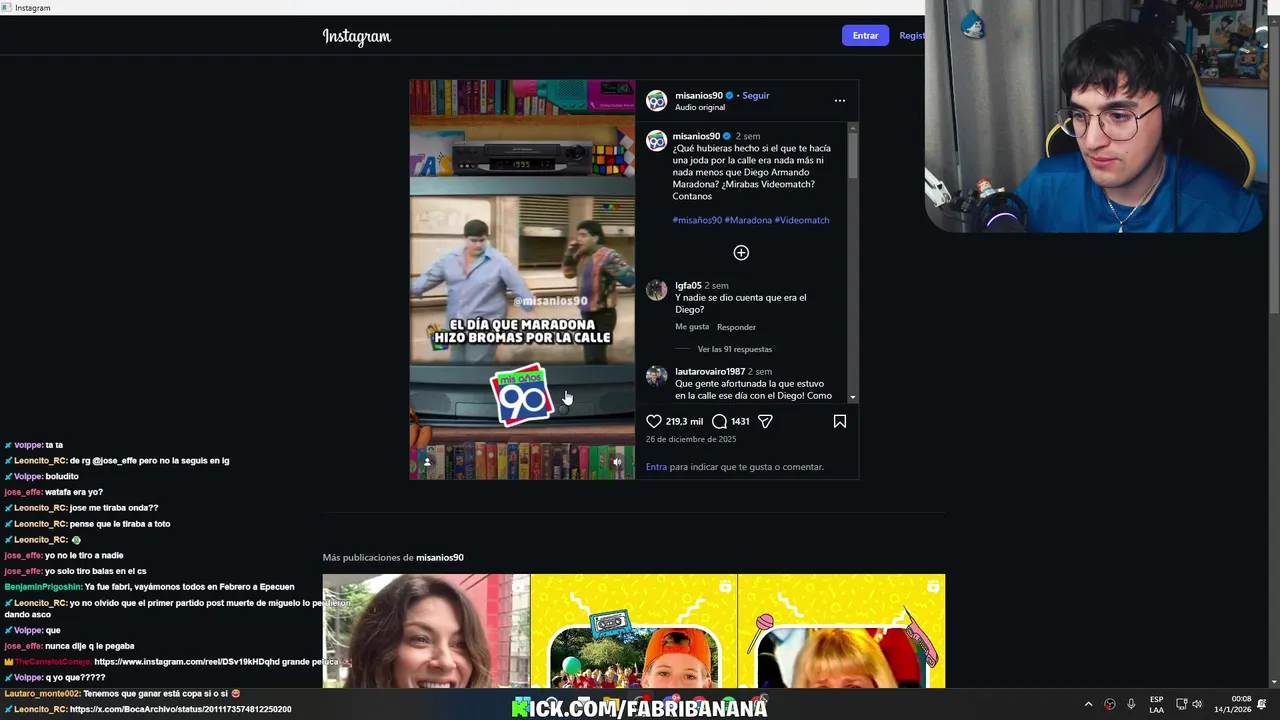Viewport: 1280px width, 720px height.
Task: Click the 1431 comments count
Action: 740,421
